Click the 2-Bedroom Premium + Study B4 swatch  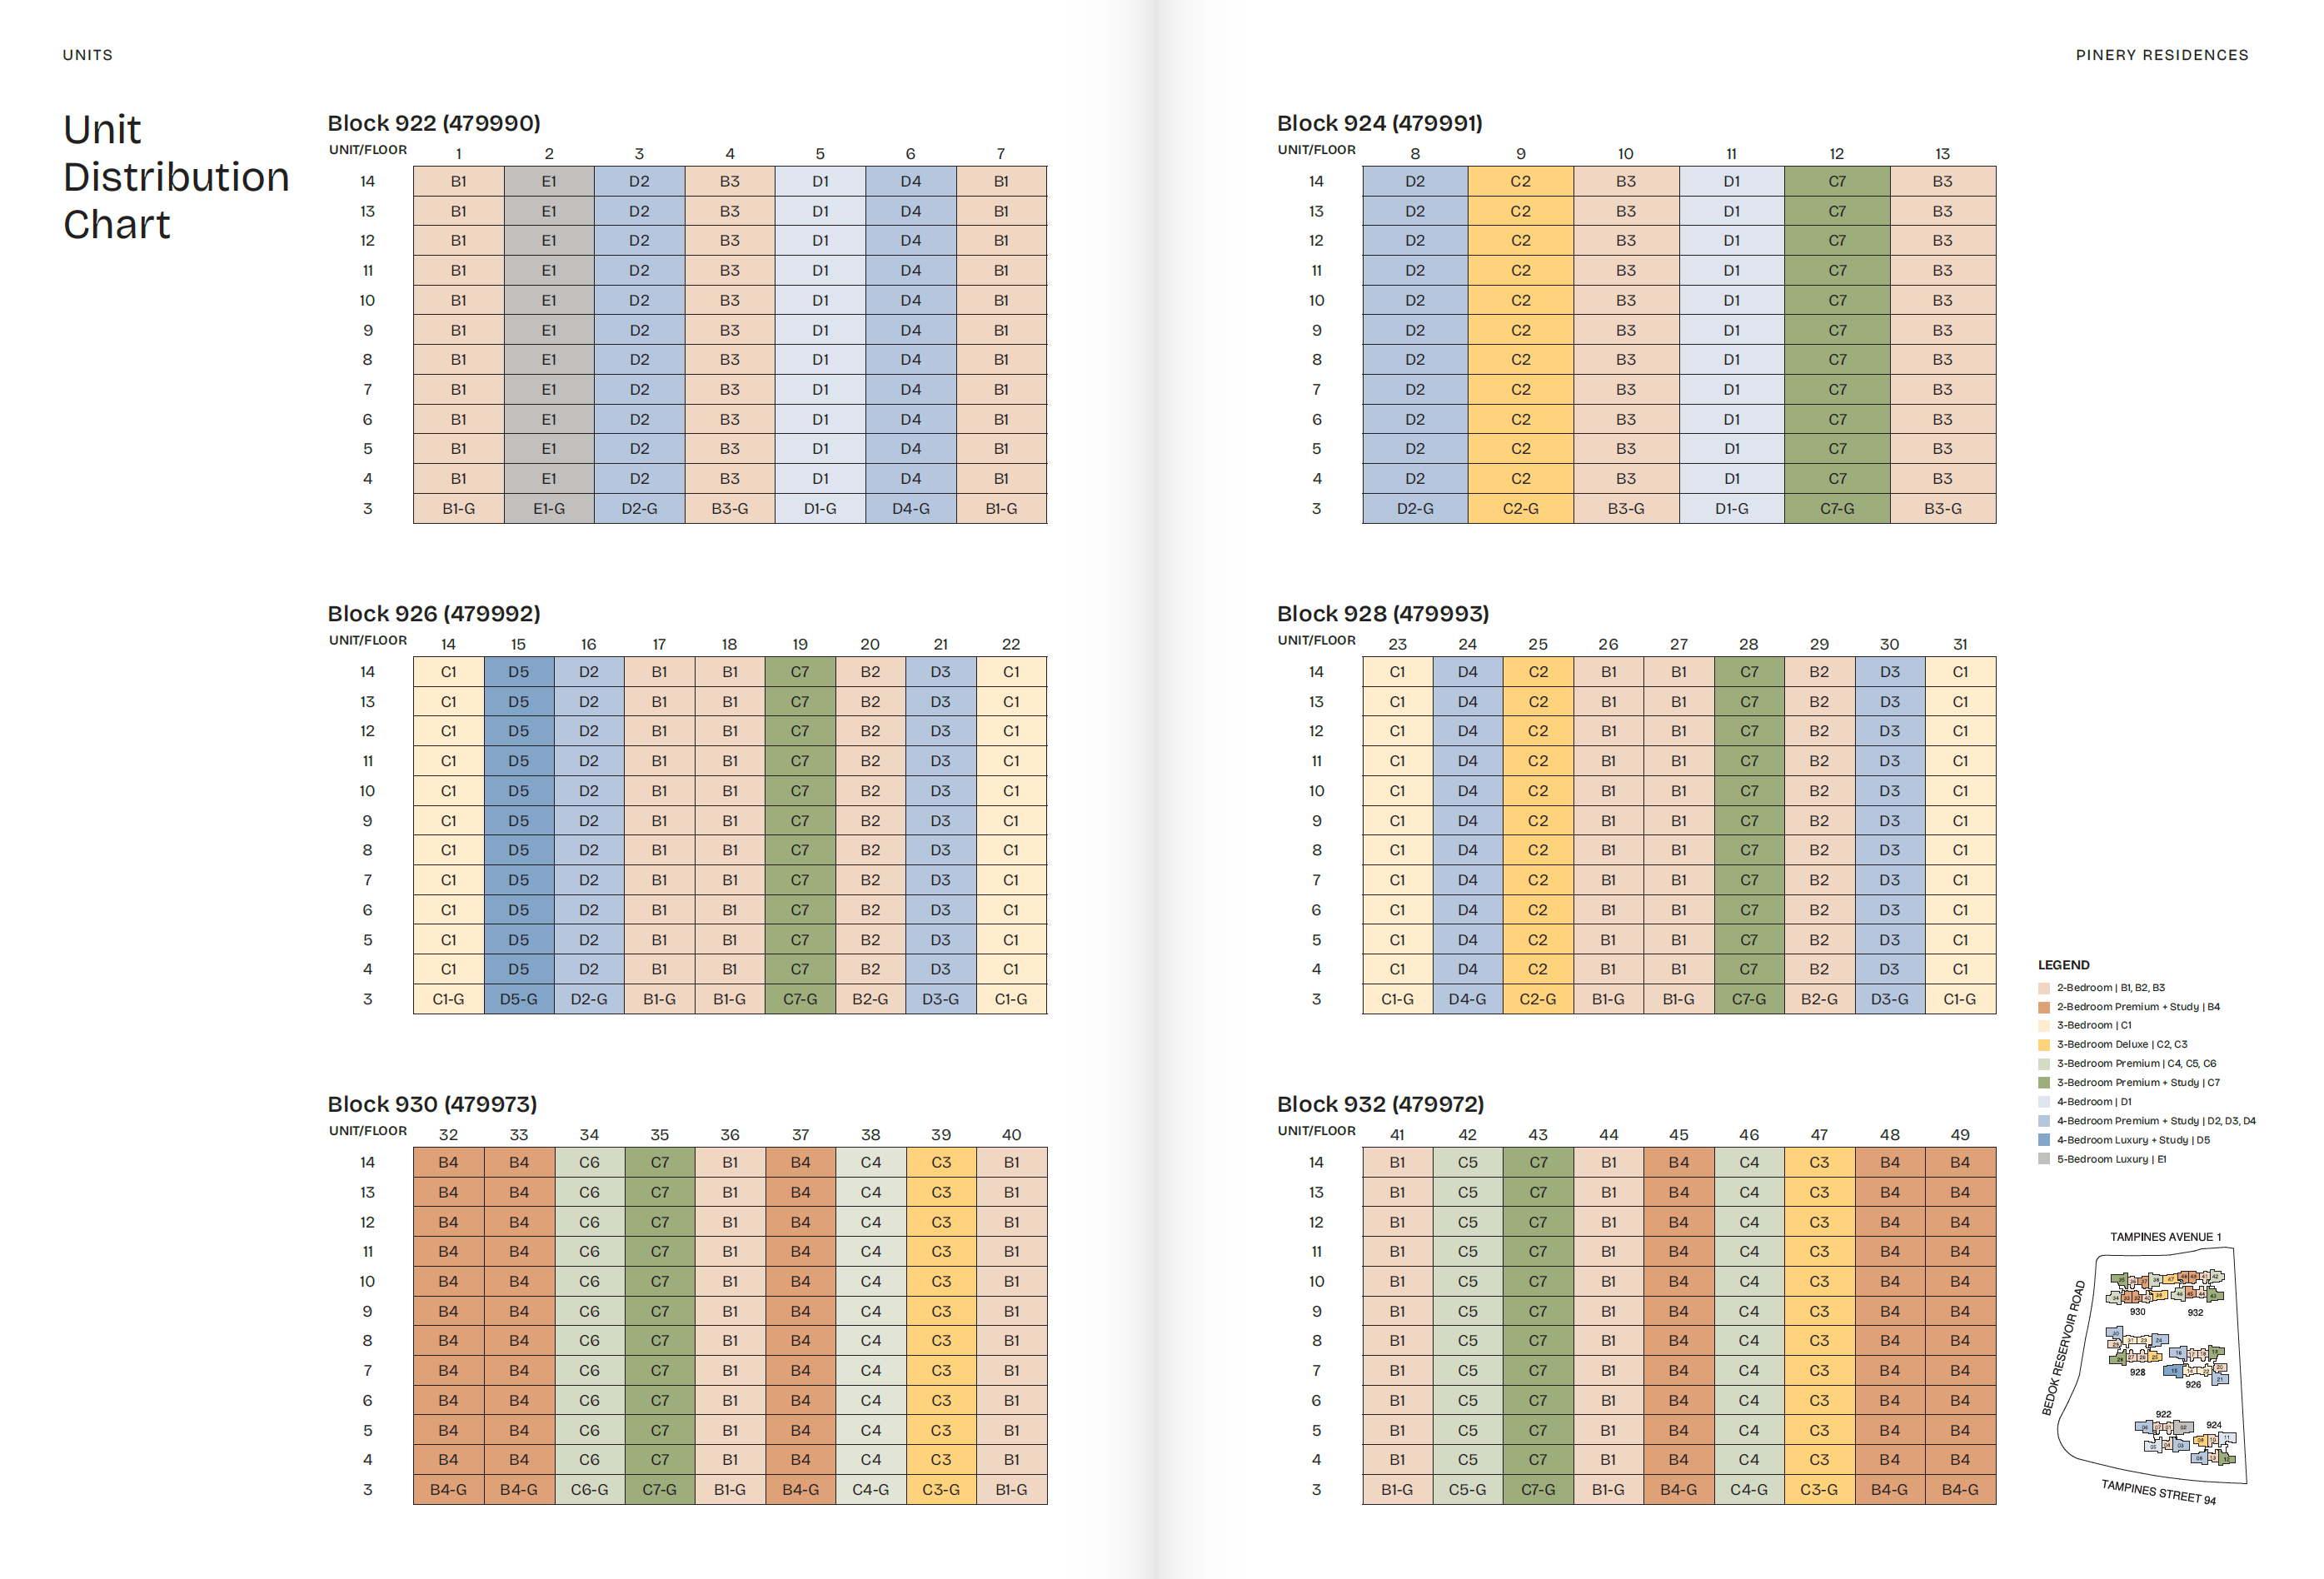(2044, 1007)
